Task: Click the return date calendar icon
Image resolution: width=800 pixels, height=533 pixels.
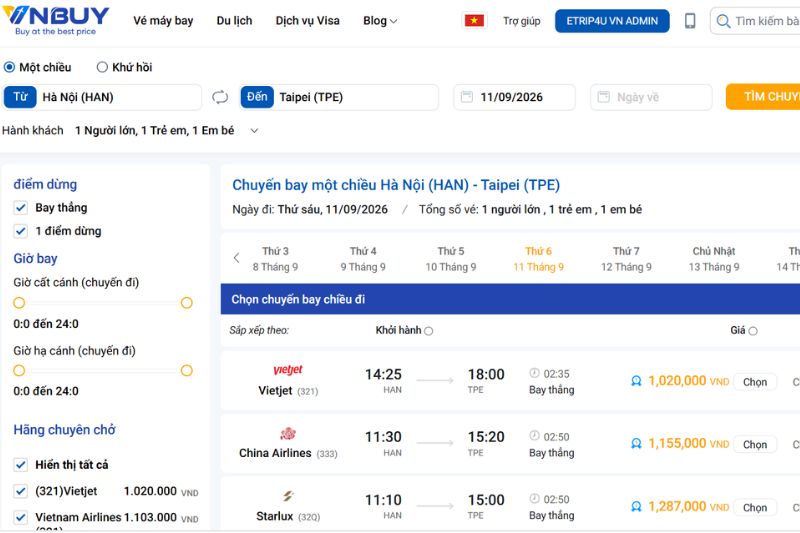Action: (604, 96)
